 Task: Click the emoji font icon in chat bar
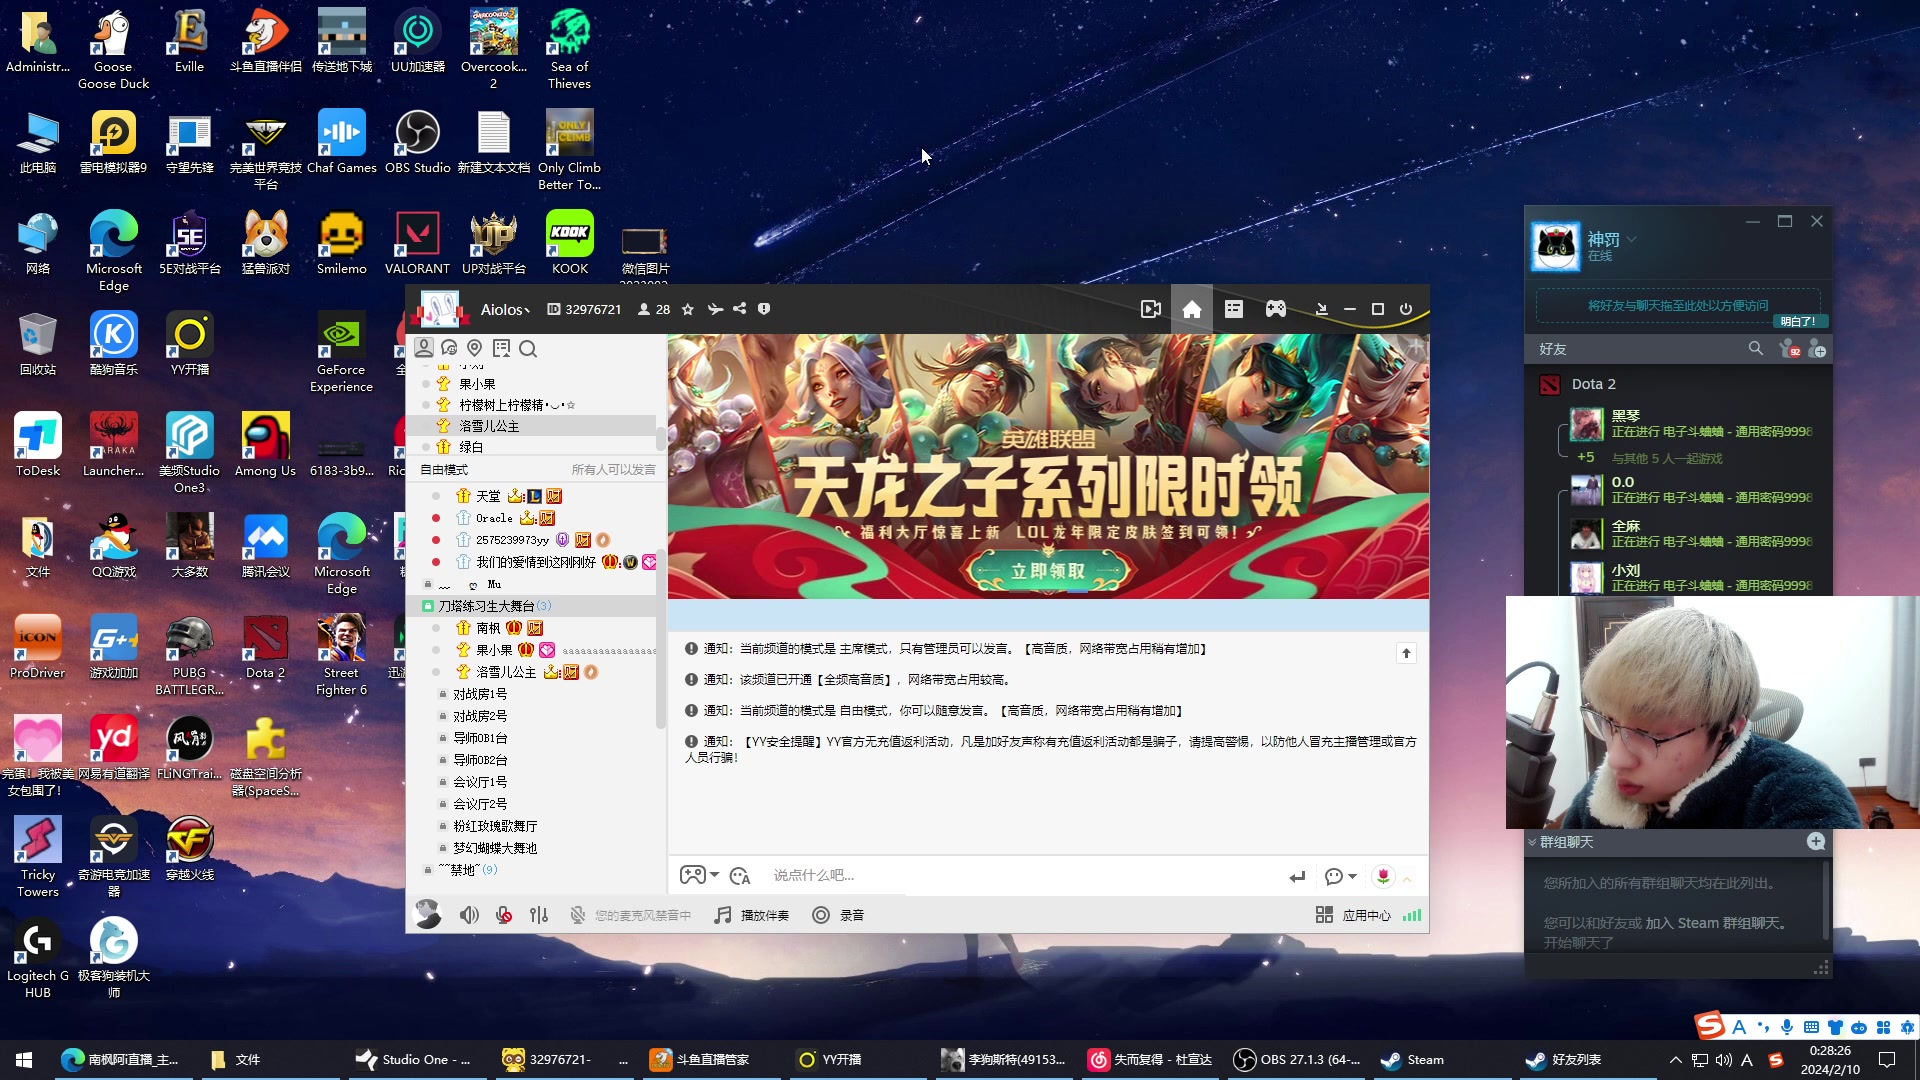740,876
